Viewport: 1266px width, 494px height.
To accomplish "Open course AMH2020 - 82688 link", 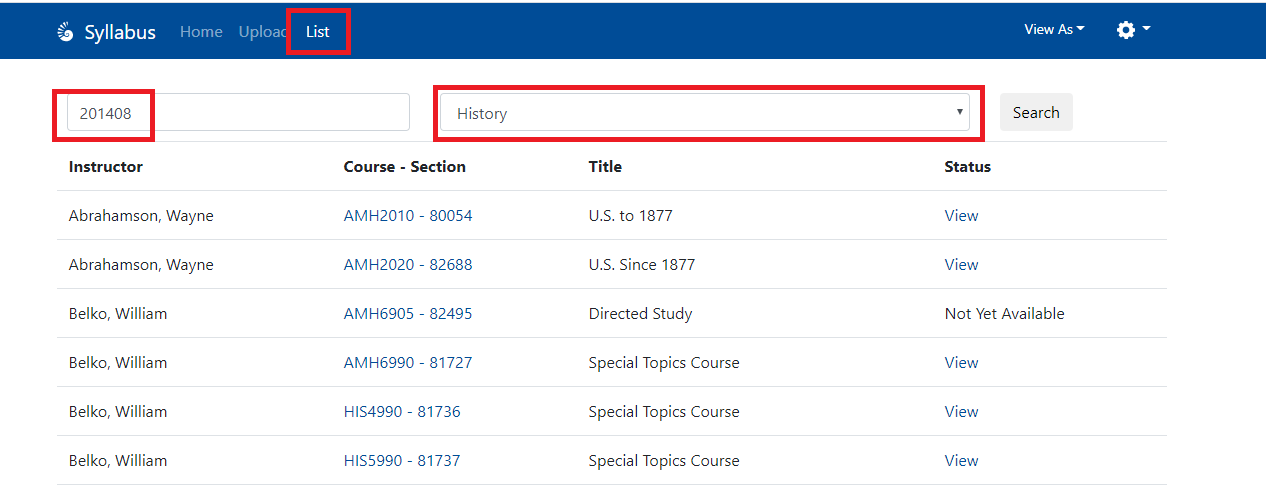I will click(x=408, y=264).
